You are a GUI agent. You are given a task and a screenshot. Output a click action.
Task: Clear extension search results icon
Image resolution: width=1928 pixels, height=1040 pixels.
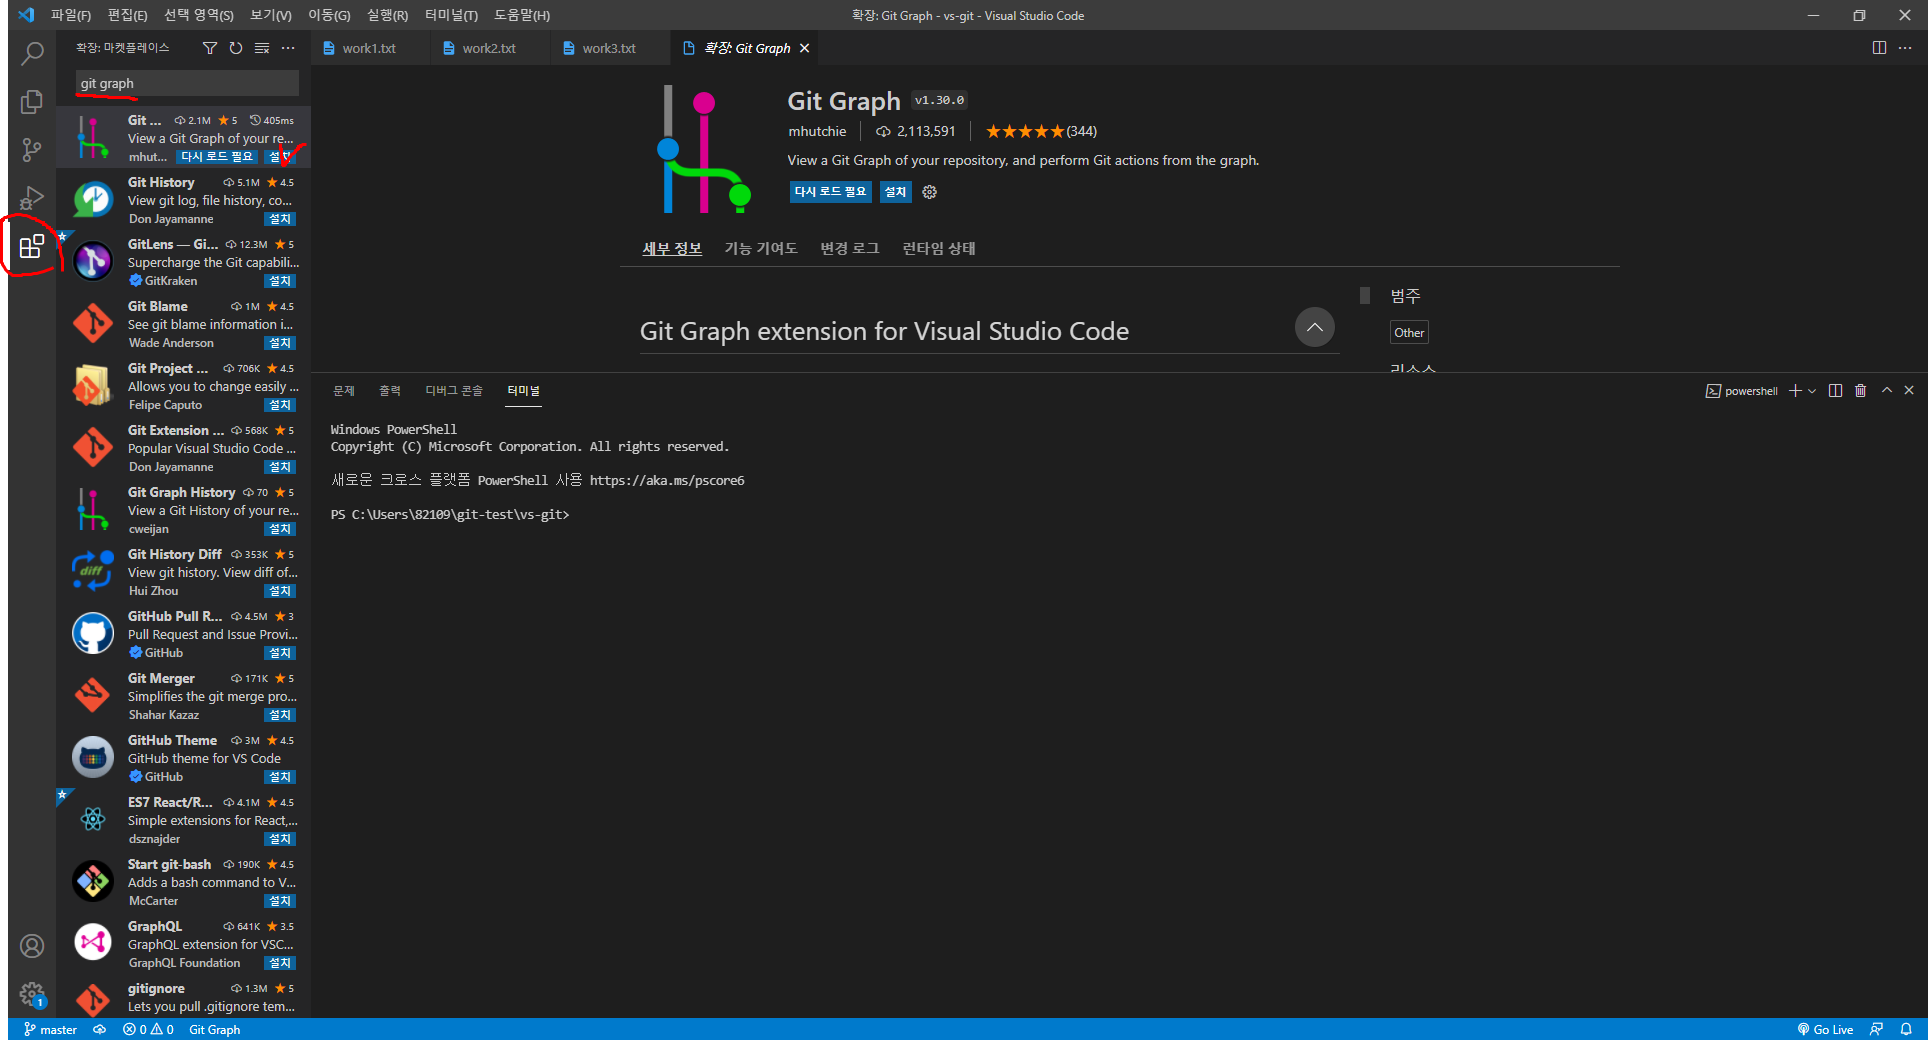tap(262, 48)
